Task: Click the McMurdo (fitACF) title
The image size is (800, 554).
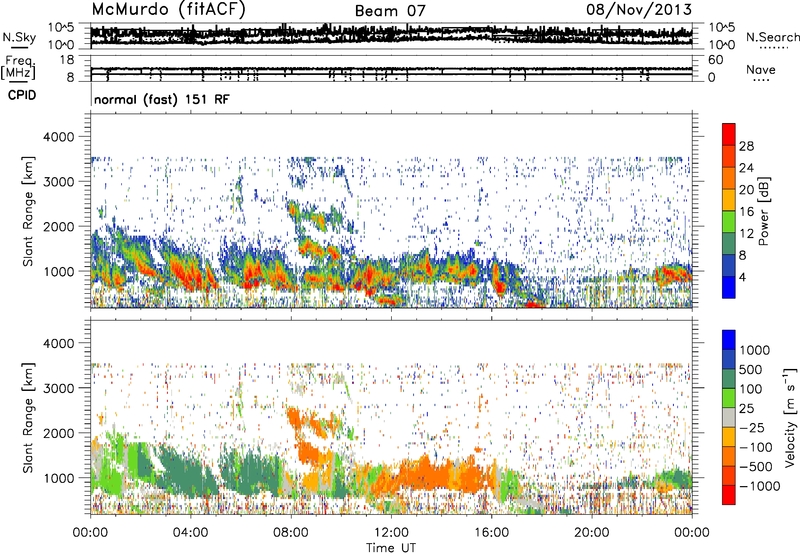Action: (168, 10)
